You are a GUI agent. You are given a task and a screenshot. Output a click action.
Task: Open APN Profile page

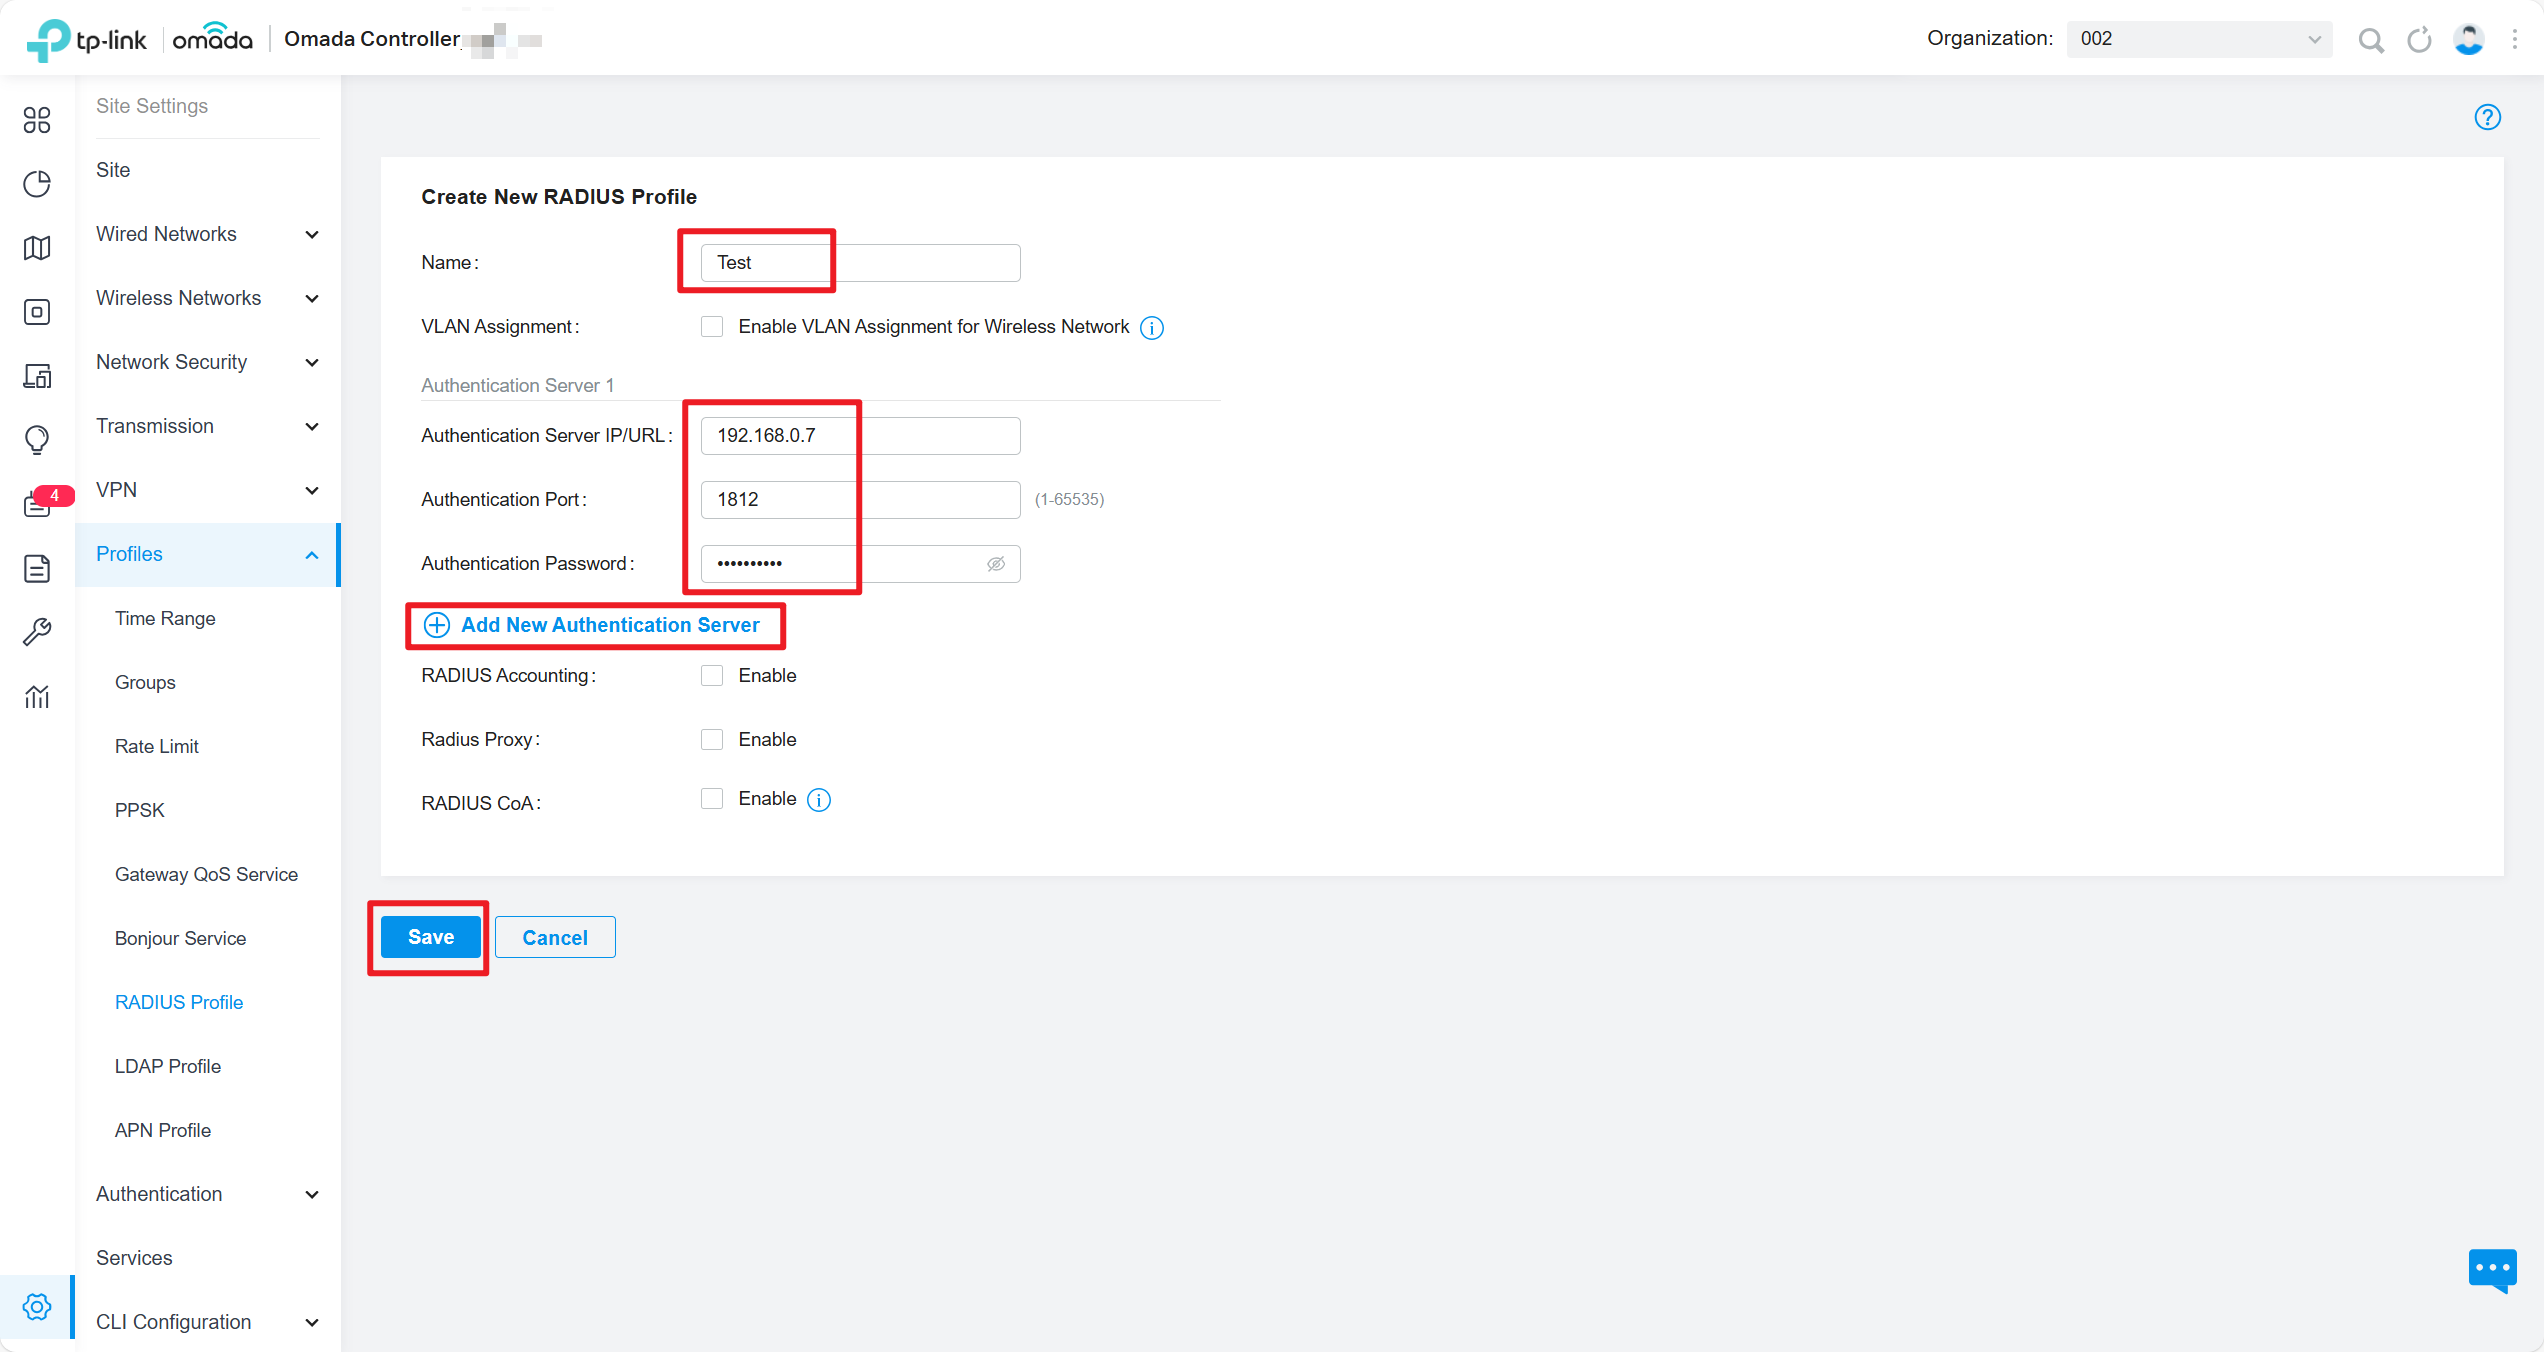pos(163,1131)
